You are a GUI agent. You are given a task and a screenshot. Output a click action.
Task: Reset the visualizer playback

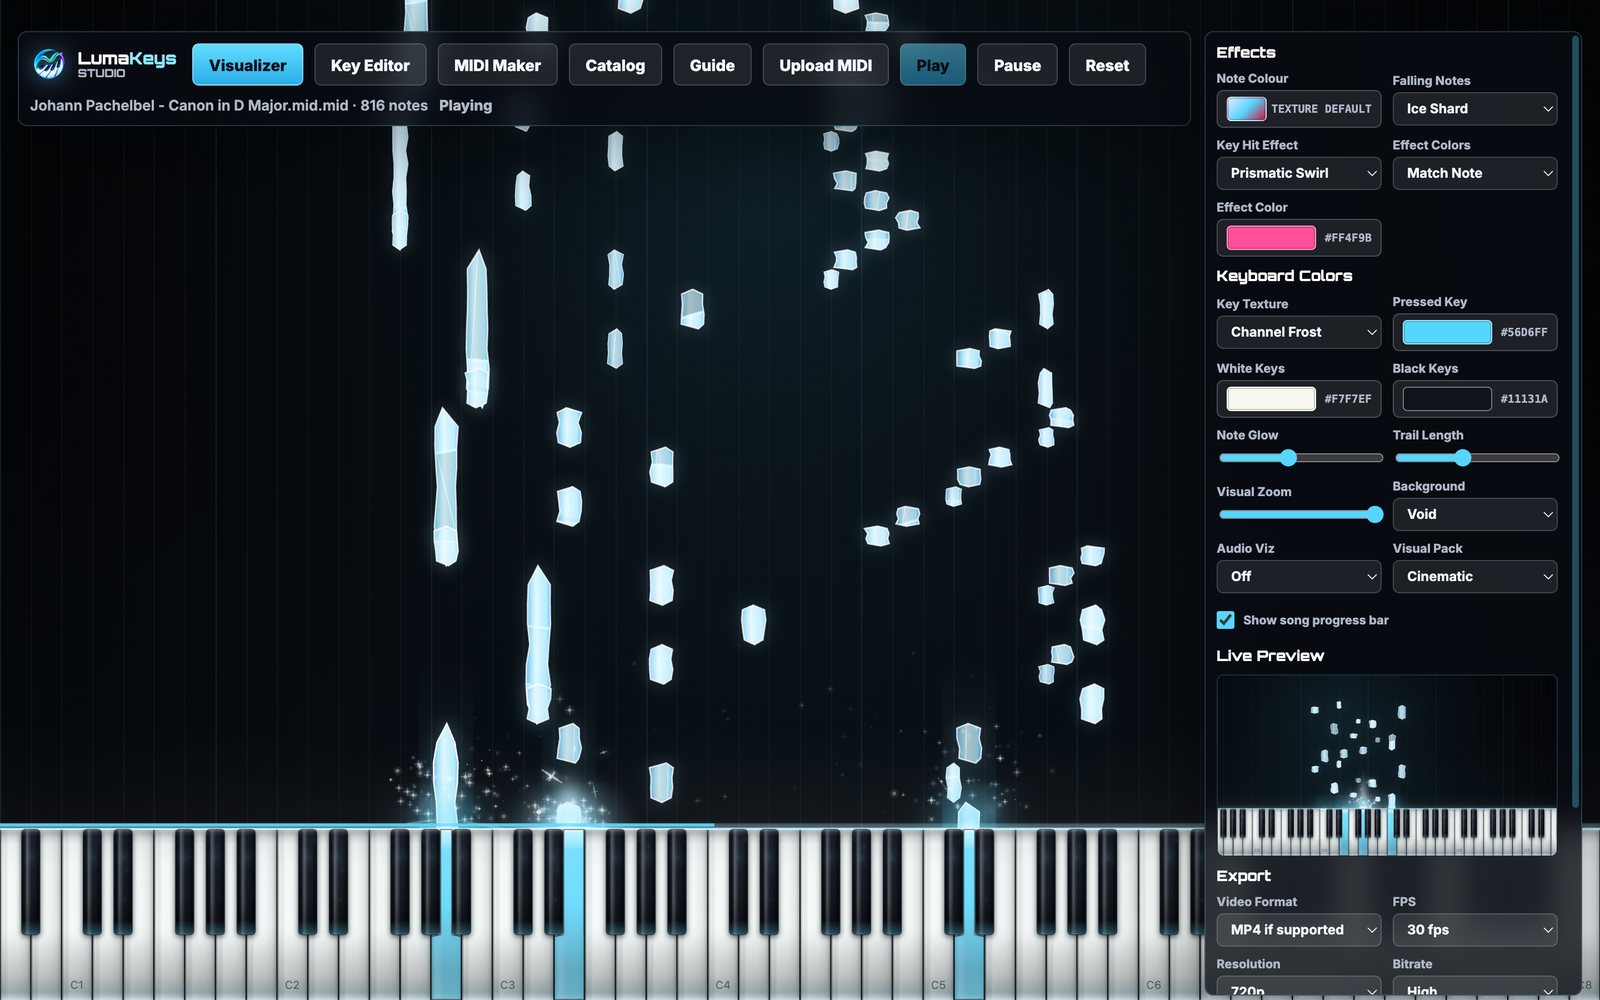pos(1107,65)
